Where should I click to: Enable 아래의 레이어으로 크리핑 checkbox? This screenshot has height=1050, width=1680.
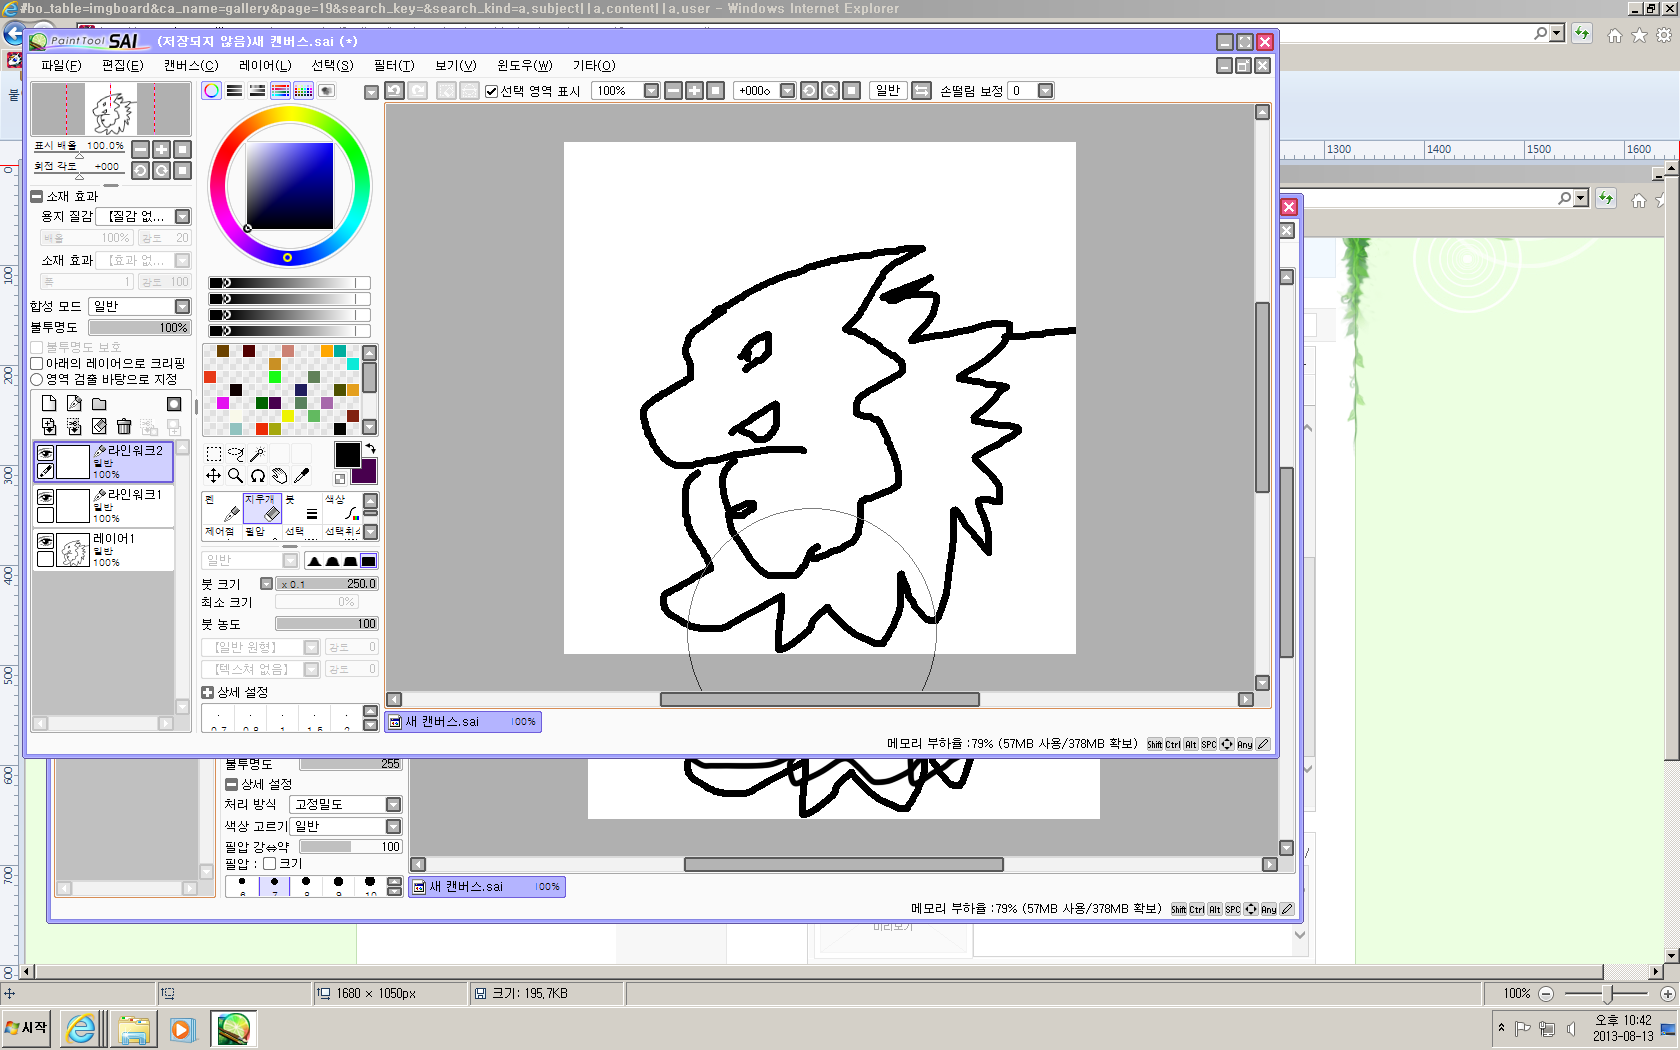tap(37, 363)
